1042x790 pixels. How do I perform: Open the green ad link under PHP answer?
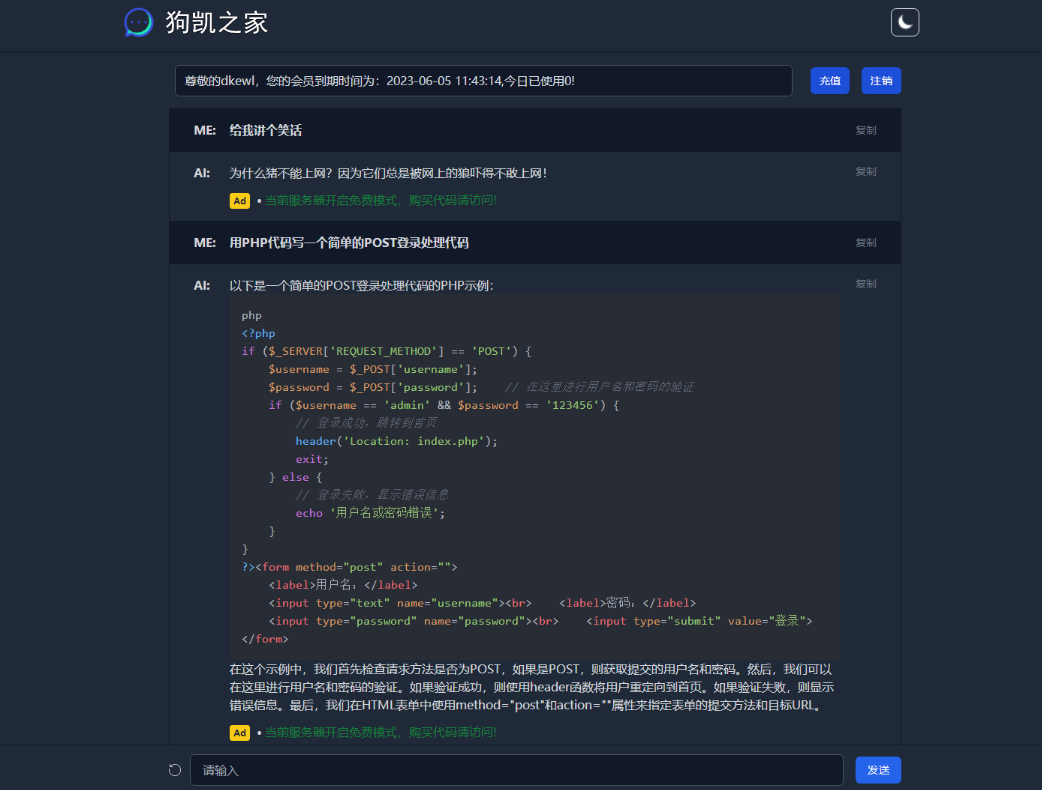coord(380,732)
